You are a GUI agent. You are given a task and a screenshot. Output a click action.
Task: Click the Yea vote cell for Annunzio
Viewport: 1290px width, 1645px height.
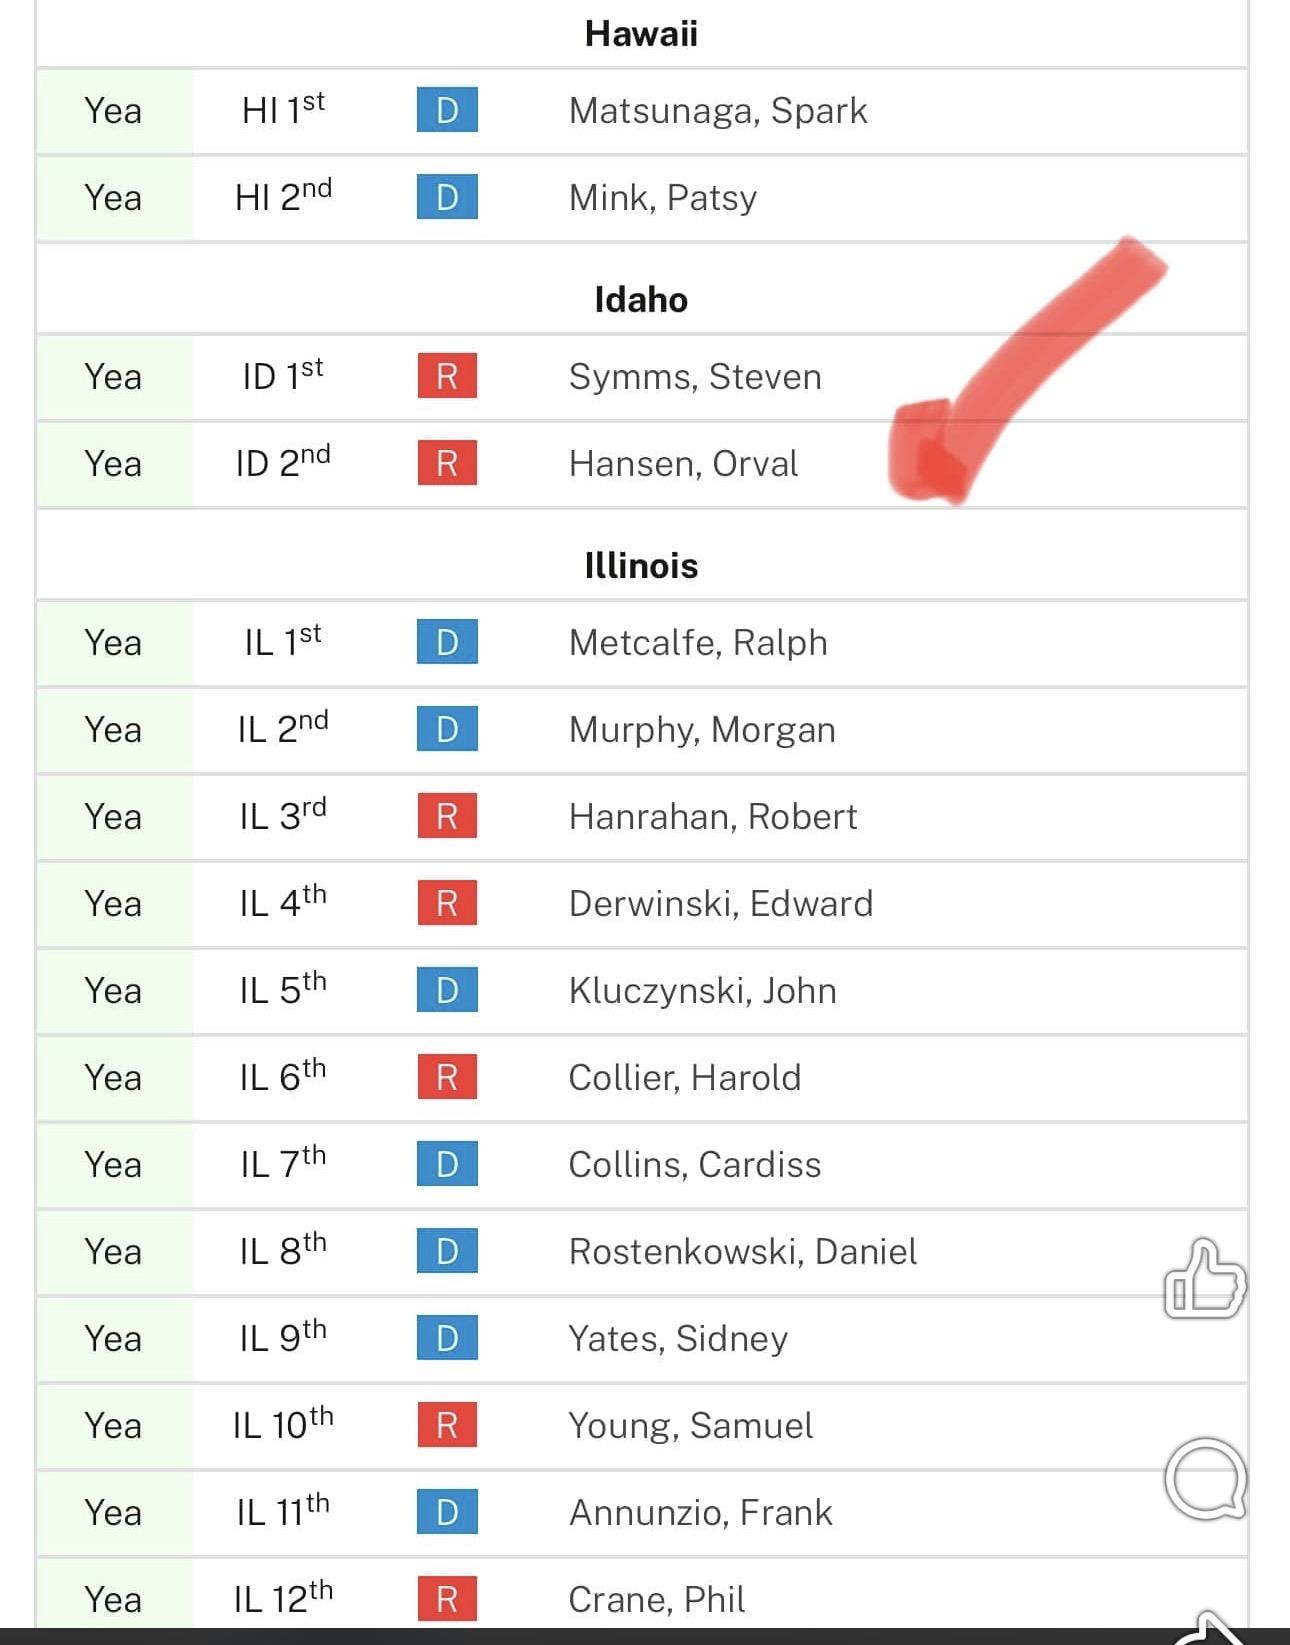pos(113,1512)
